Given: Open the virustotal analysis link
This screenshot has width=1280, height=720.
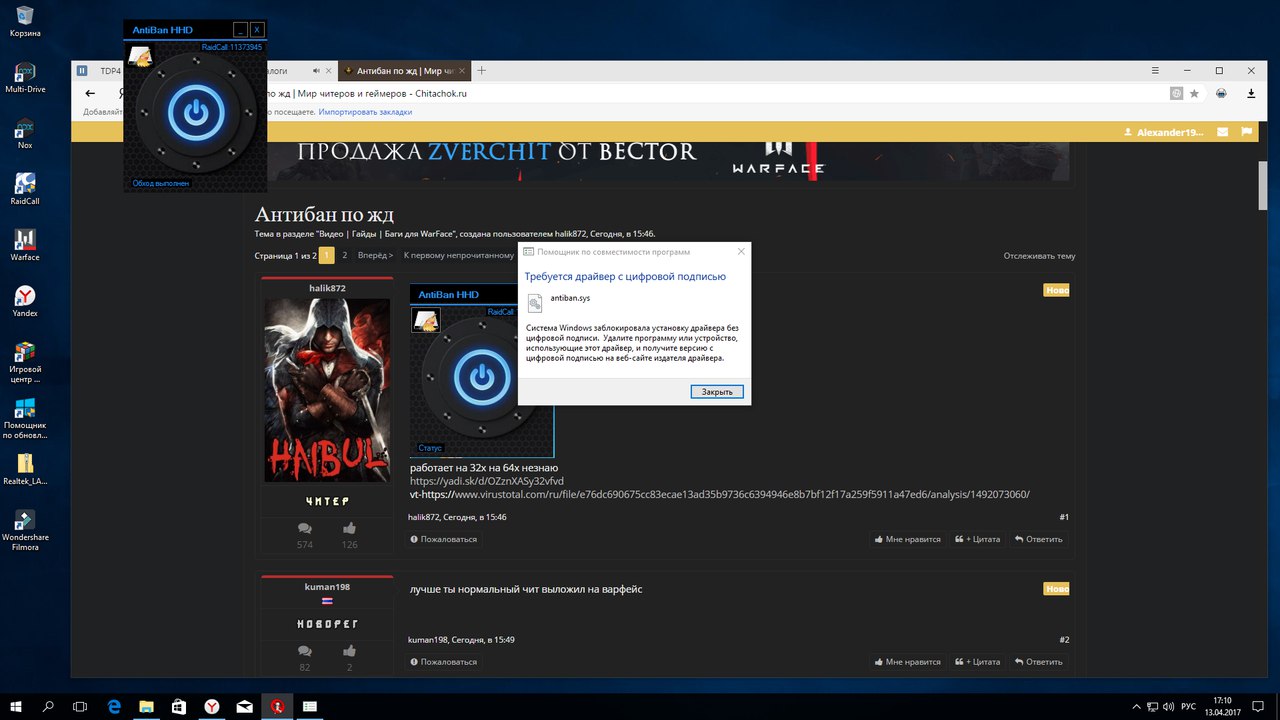Looking at the screenshot, I should pos(740,494).
